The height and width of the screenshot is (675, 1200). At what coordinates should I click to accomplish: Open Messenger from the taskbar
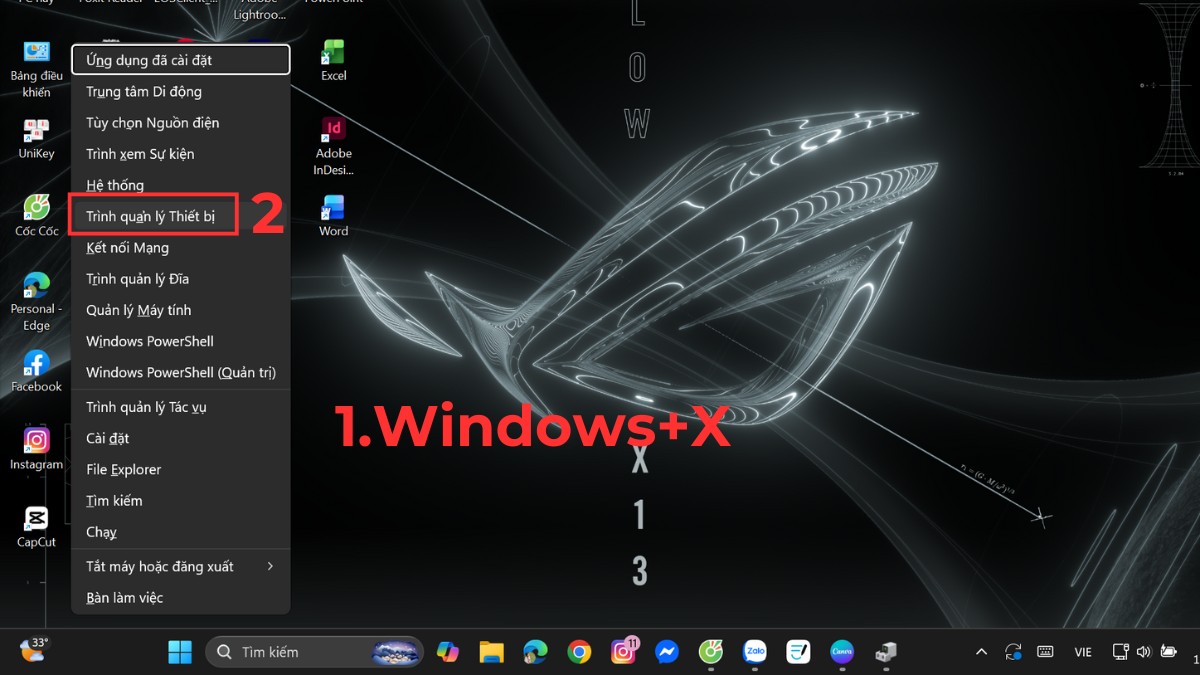click(667, 652)
